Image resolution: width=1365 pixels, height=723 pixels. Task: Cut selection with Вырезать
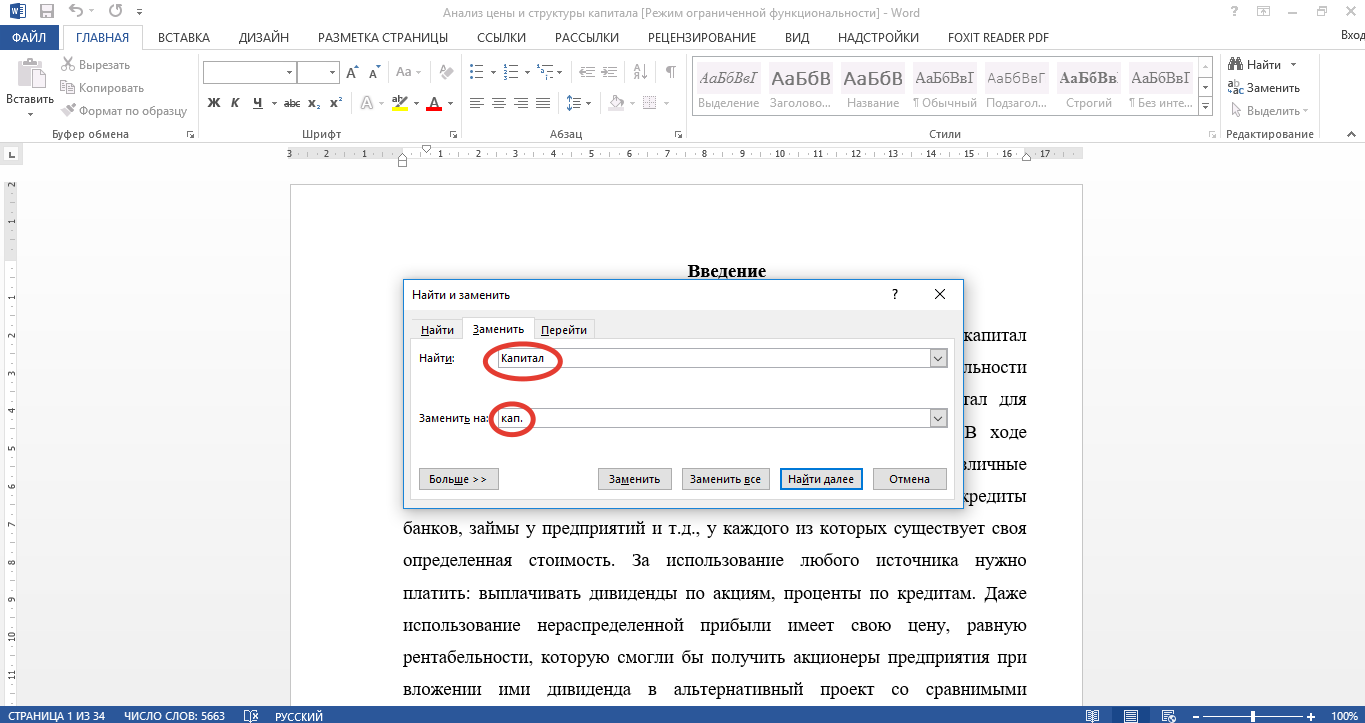point(96,65)
